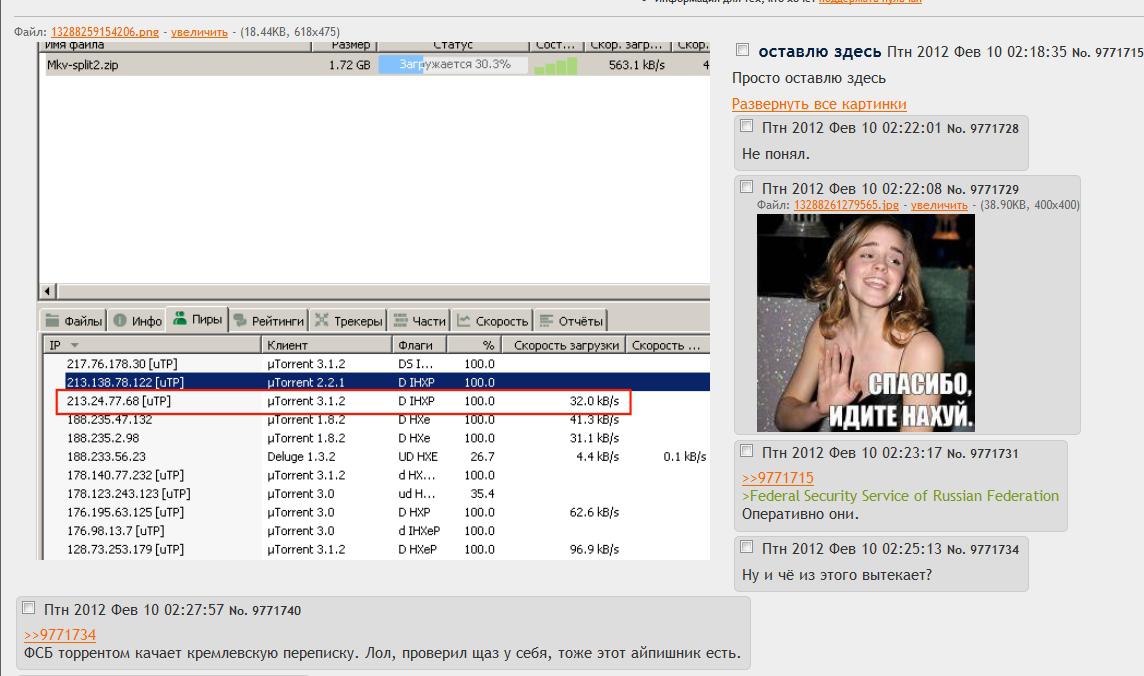
Task: Sort peers by % column header
Action: pos(474,345)
